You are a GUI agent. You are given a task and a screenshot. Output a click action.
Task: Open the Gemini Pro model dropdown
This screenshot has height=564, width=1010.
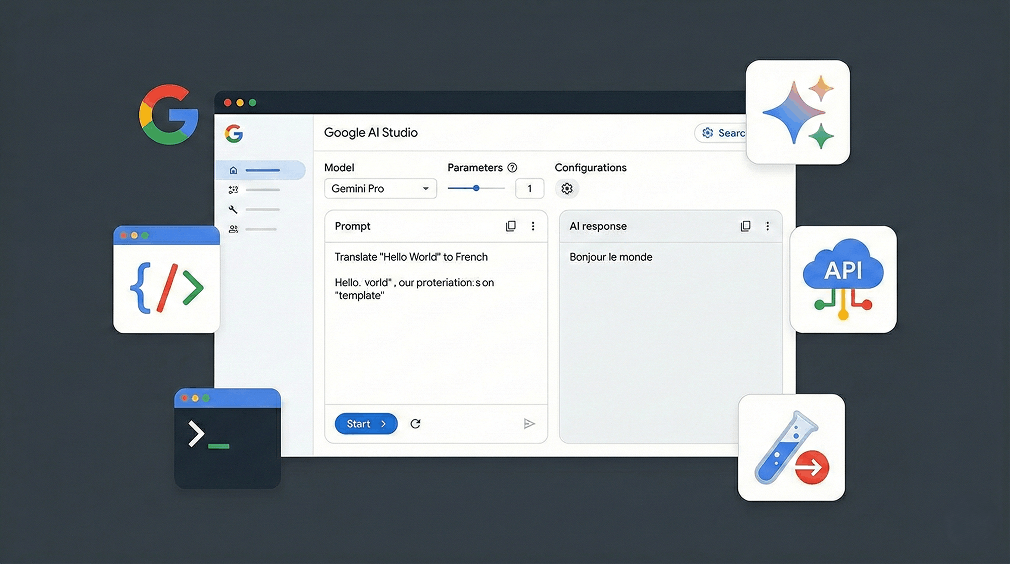pyautogui.click(x=380, y=189)
